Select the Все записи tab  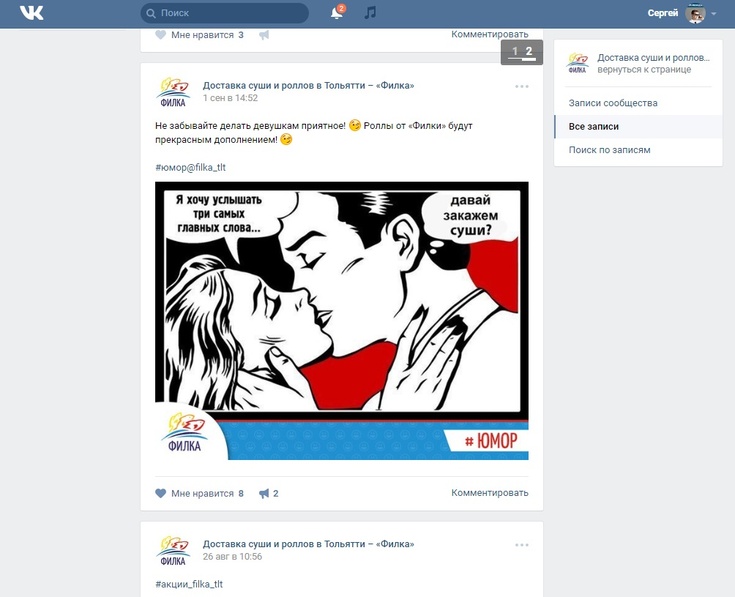click(638, 127)
